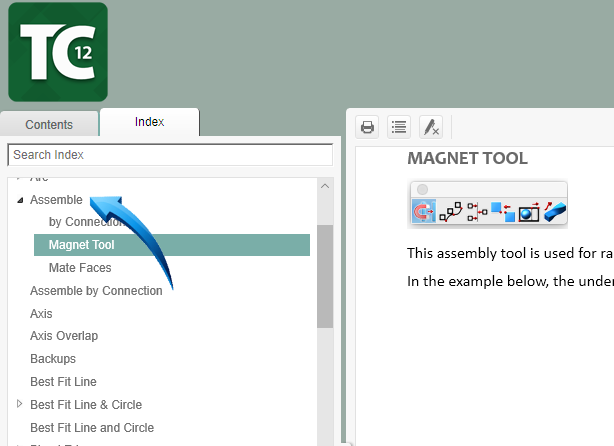The width and height of the screenshot is (614, 446).
Task: Open the Axis index entry
Action: (41, 314)
